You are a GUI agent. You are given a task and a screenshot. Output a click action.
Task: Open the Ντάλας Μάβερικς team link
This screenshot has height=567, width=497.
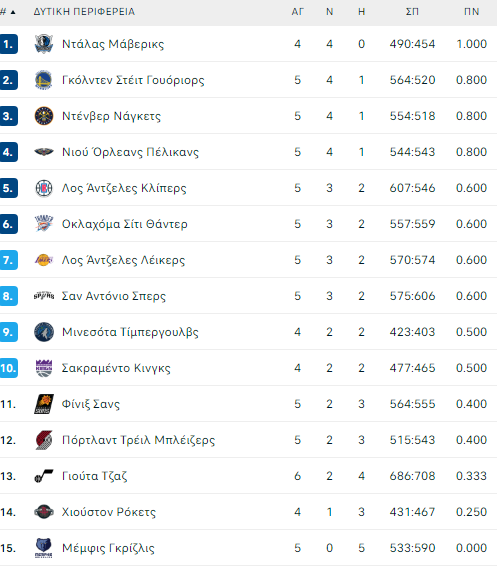[x=113, y=44]
